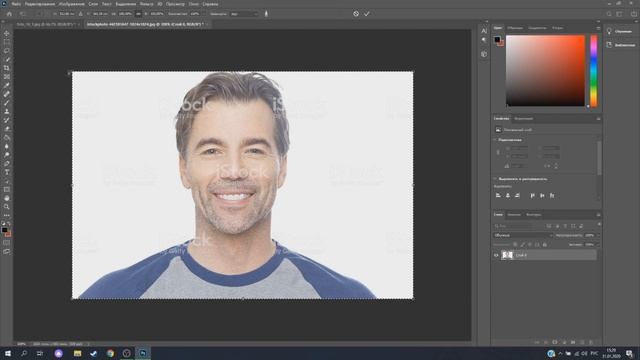
Task: Open the status bar info arrow
Action: (x=88, y=344)
